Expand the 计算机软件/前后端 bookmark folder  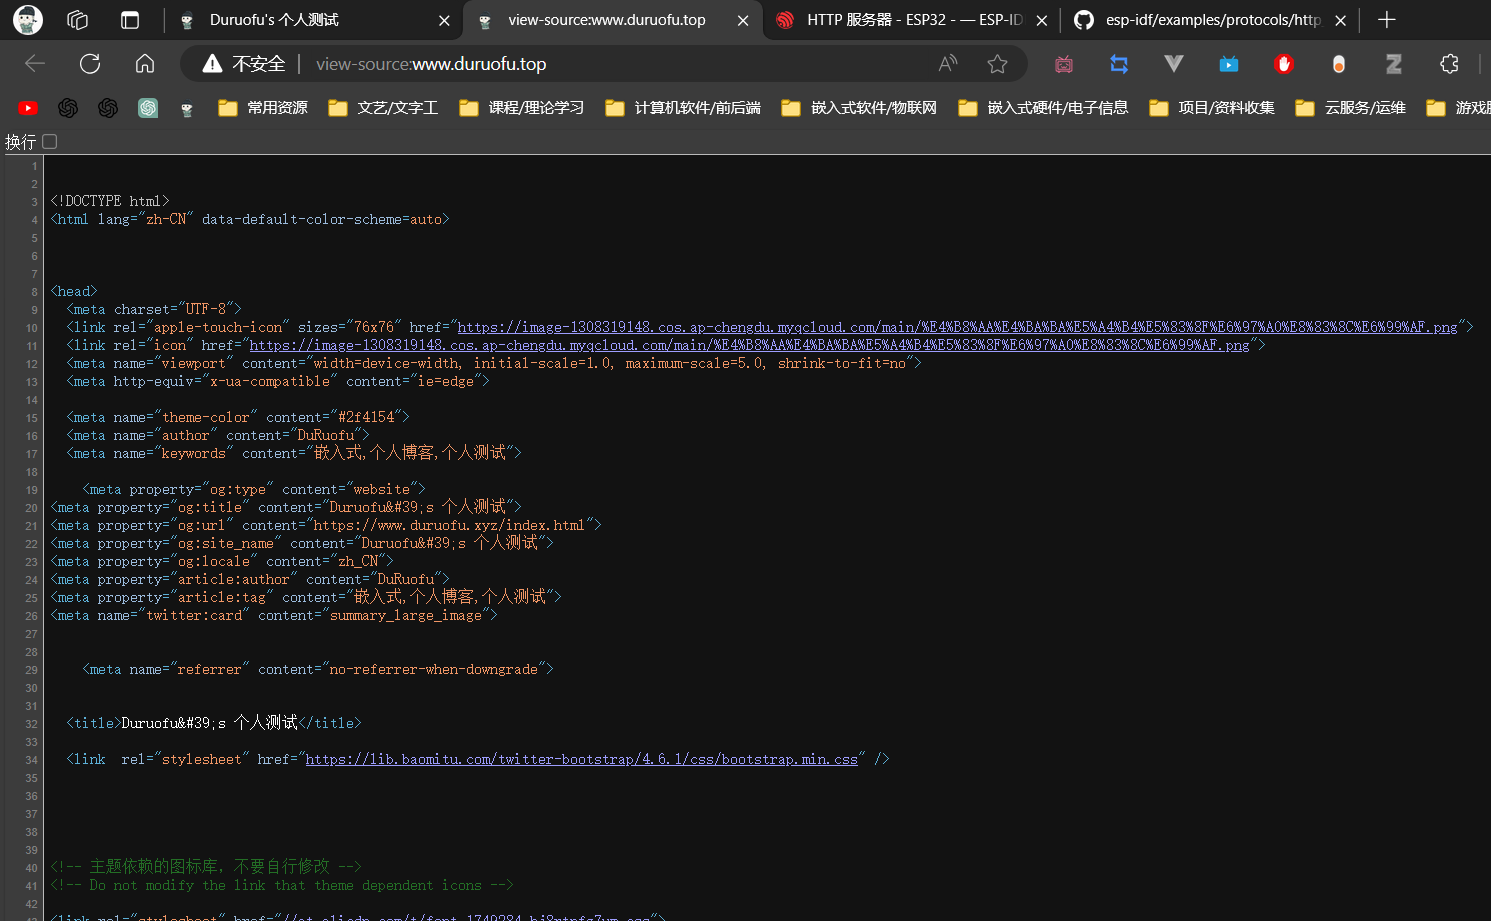pos(683,108)
